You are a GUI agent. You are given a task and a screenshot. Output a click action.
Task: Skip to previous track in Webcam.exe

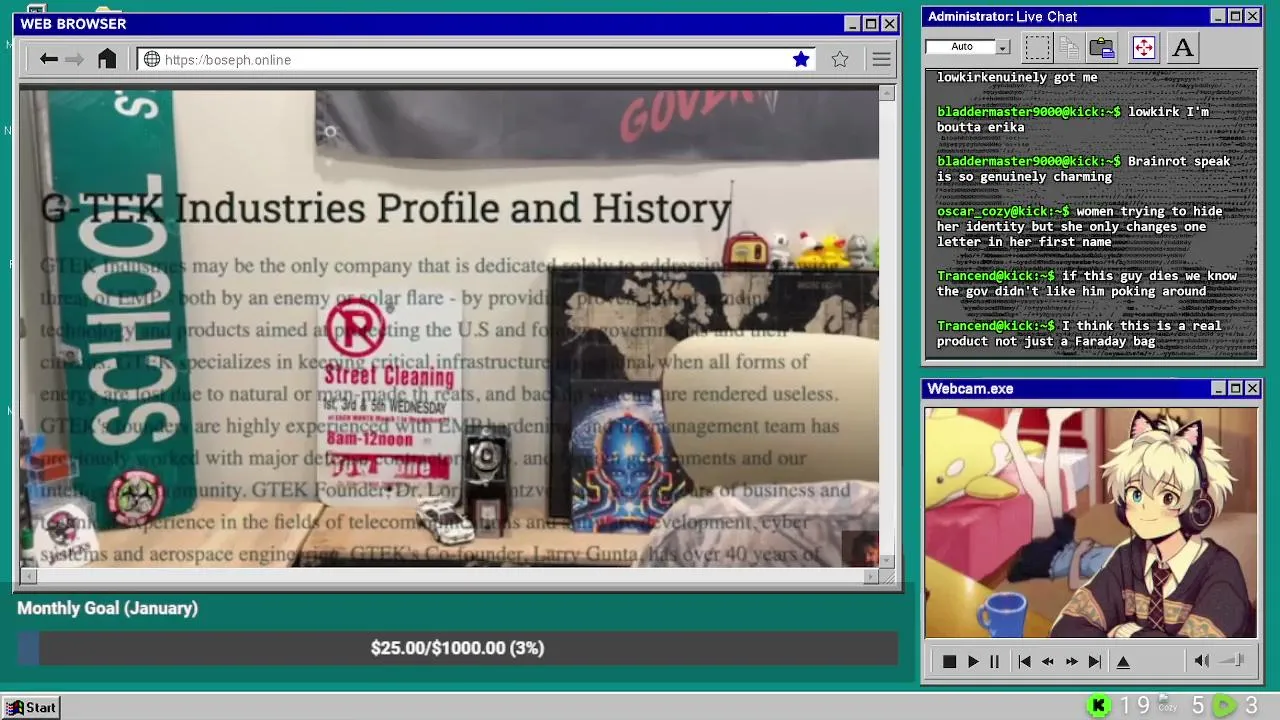point(1024,661)
